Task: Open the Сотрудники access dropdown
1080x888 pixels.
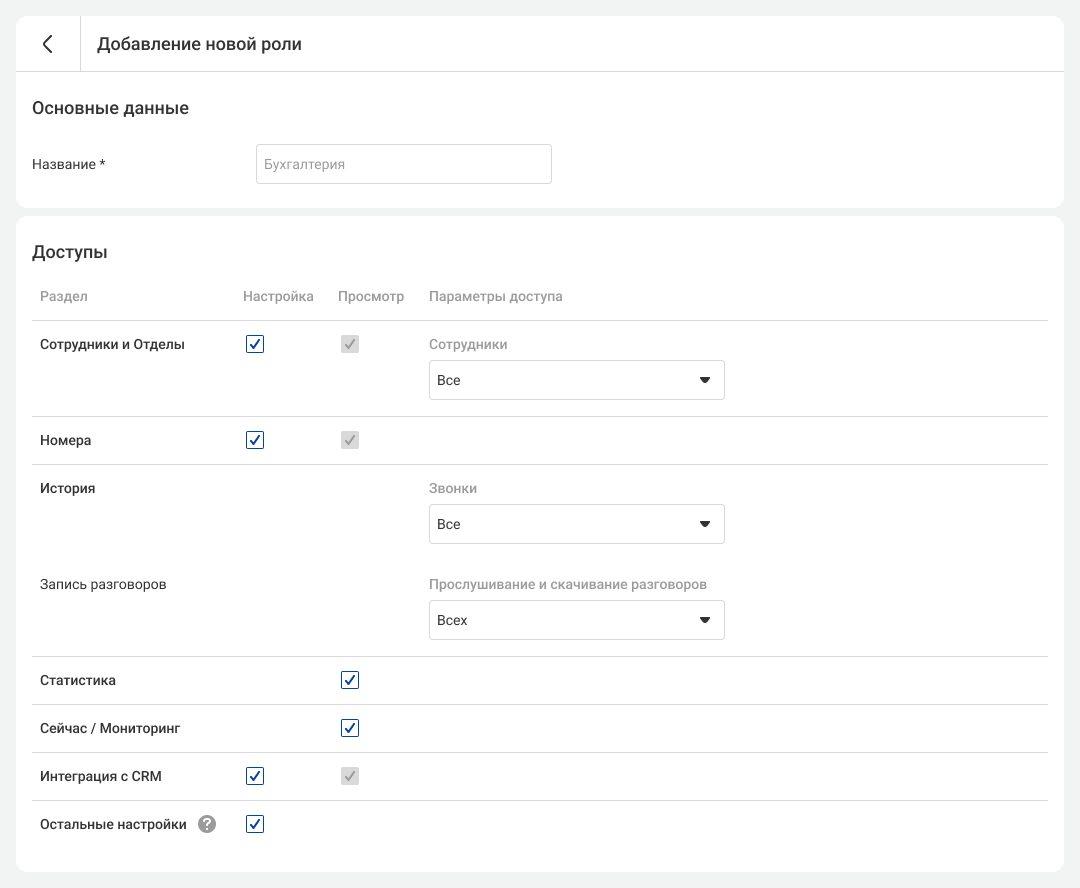Action: [x=576, y=380]
